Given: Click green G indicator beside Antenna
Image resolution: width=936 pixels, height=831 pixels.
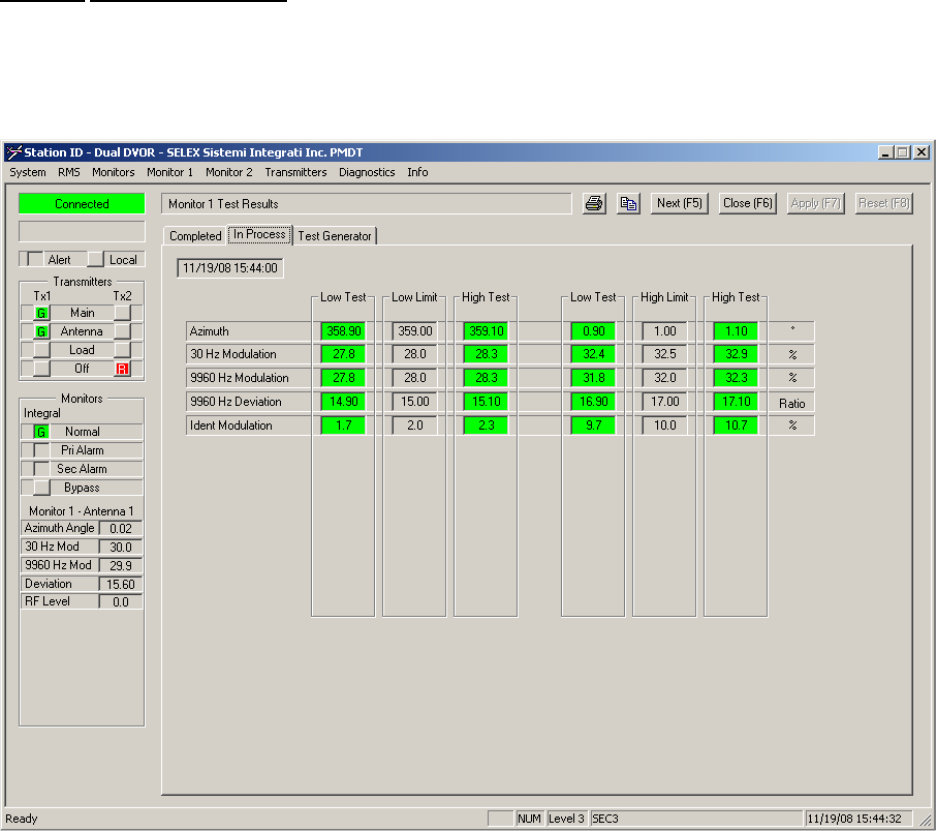Looking at the screenshot, I should pos(42,332).
